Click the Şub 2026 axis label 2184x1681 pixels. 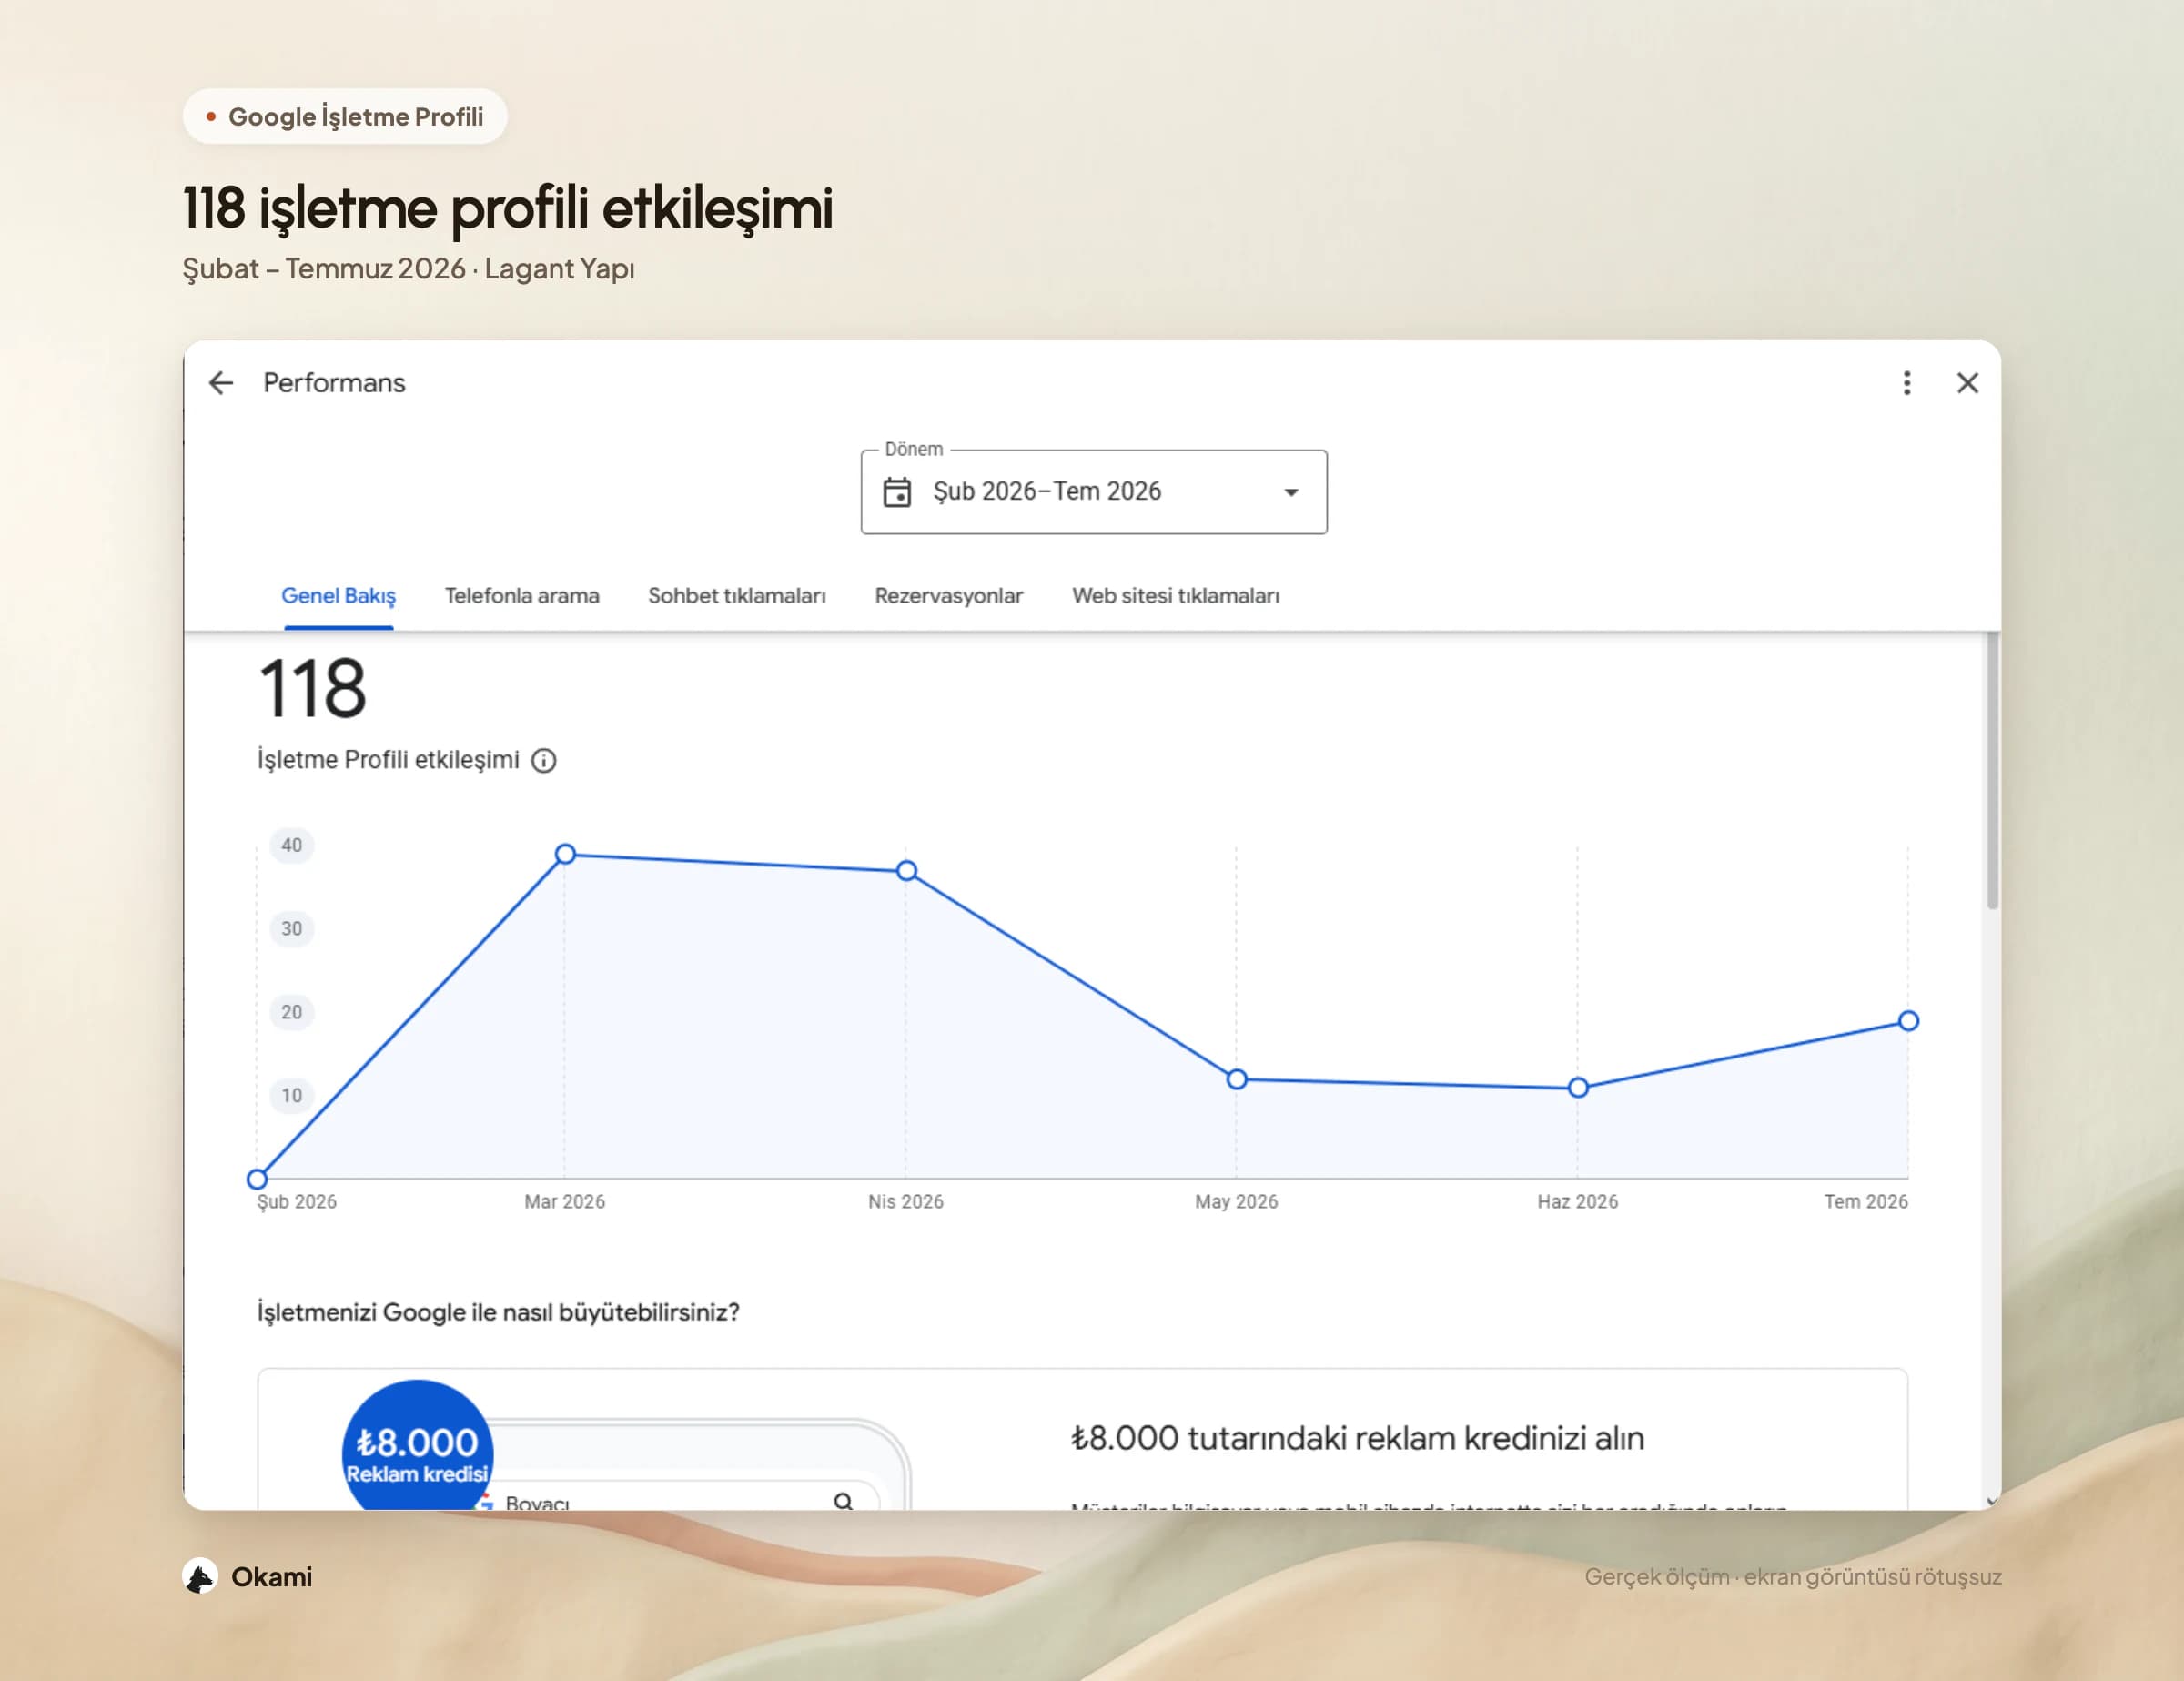coord(297,1202)
